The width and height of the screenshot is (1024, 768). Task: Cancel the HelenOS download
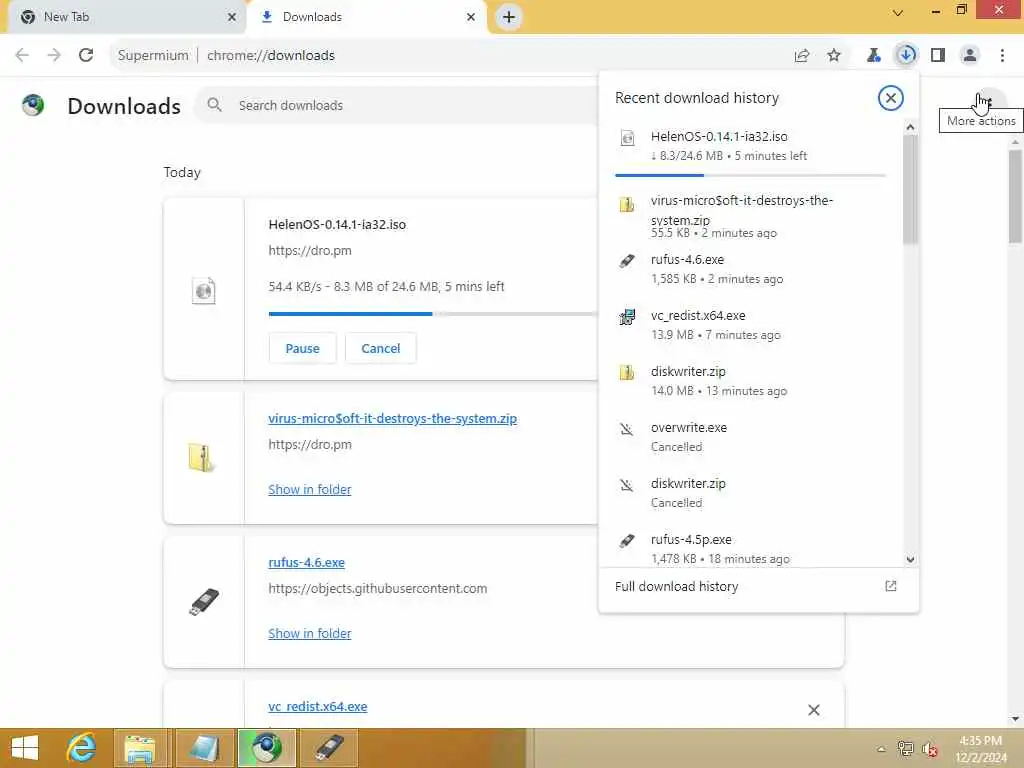click(381, 348)
